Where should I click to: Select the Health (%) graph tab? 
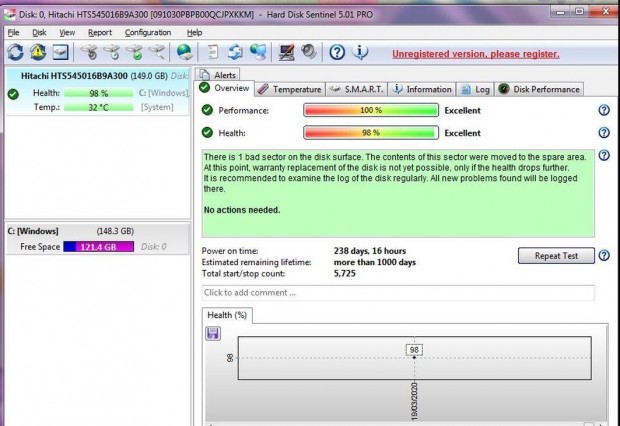click(227, 315)
